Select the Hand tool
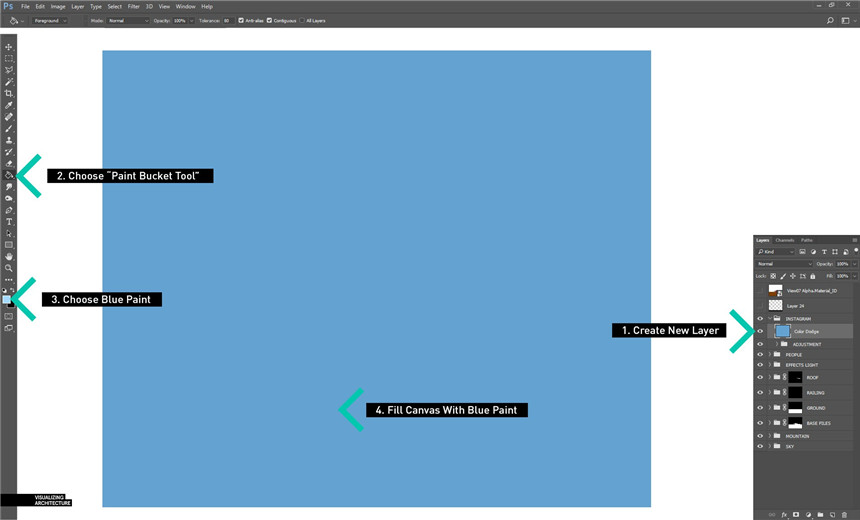The height and width of the screenshot is (520, 860). click(9, 256)
